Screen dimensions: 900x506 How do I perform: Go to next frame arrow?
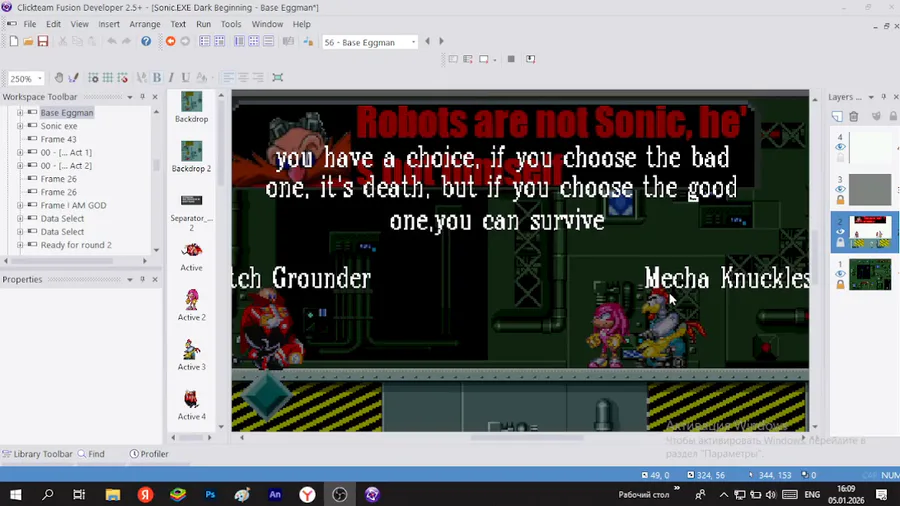(441, 41)
